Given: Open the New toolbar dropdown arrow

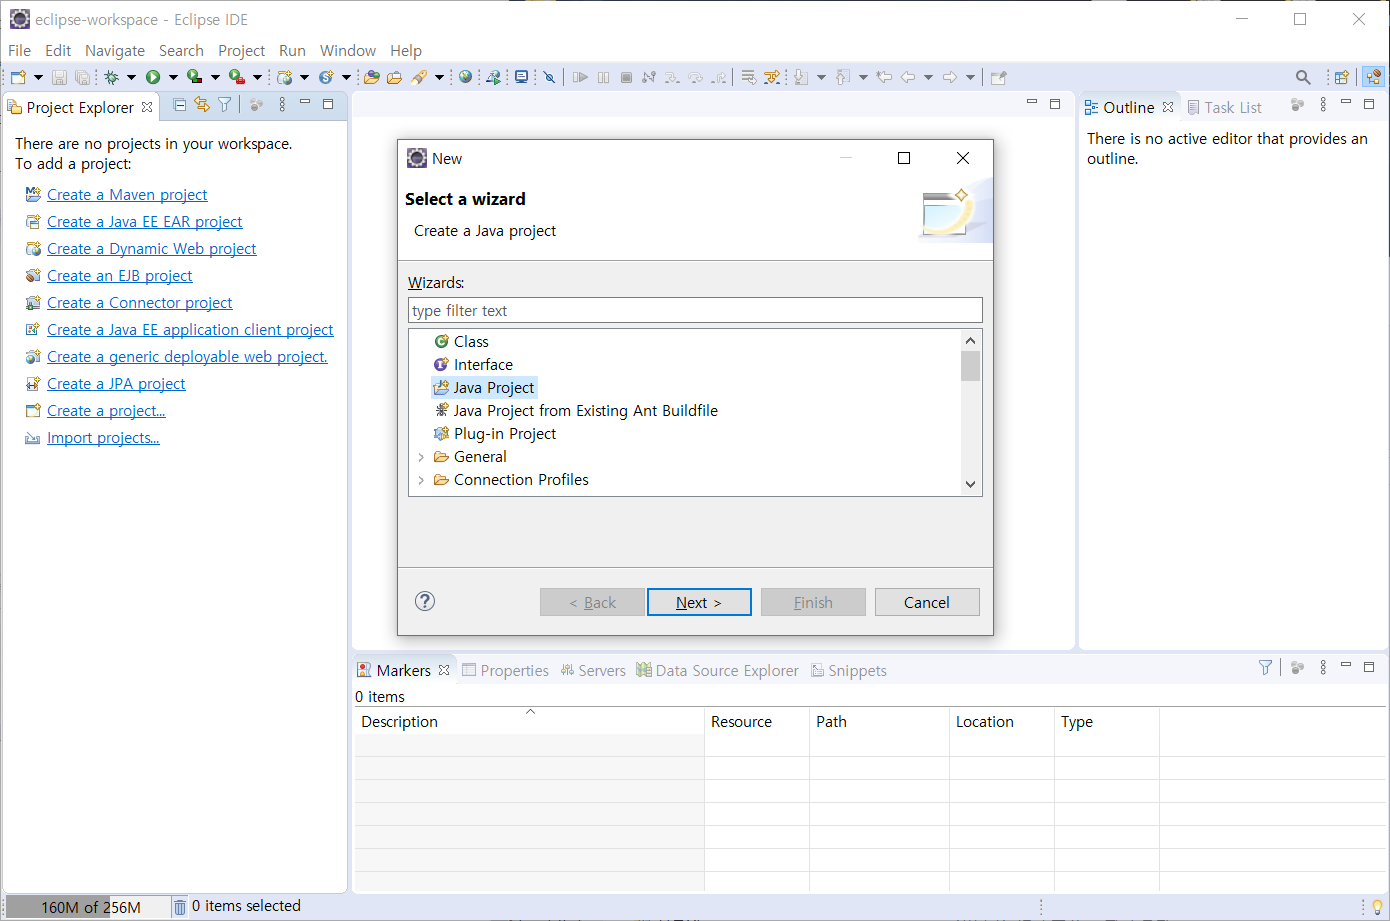Looking at the screenshot, I should (x=38, y=77).
